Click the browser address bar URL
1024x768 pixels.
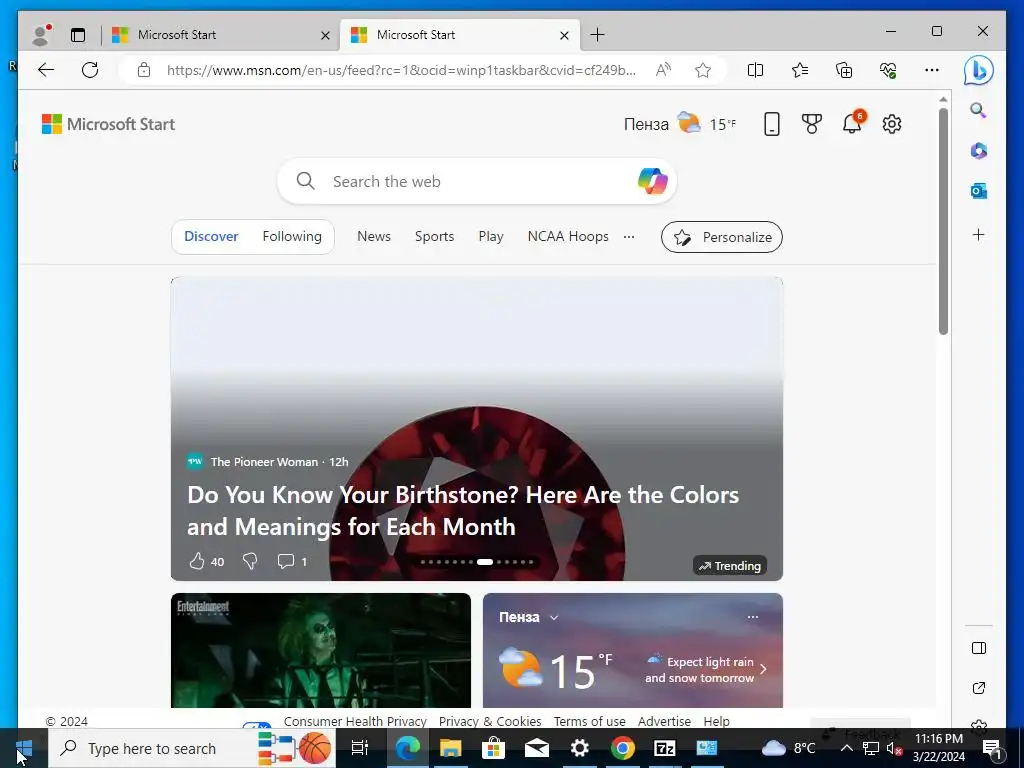(401, 70)
